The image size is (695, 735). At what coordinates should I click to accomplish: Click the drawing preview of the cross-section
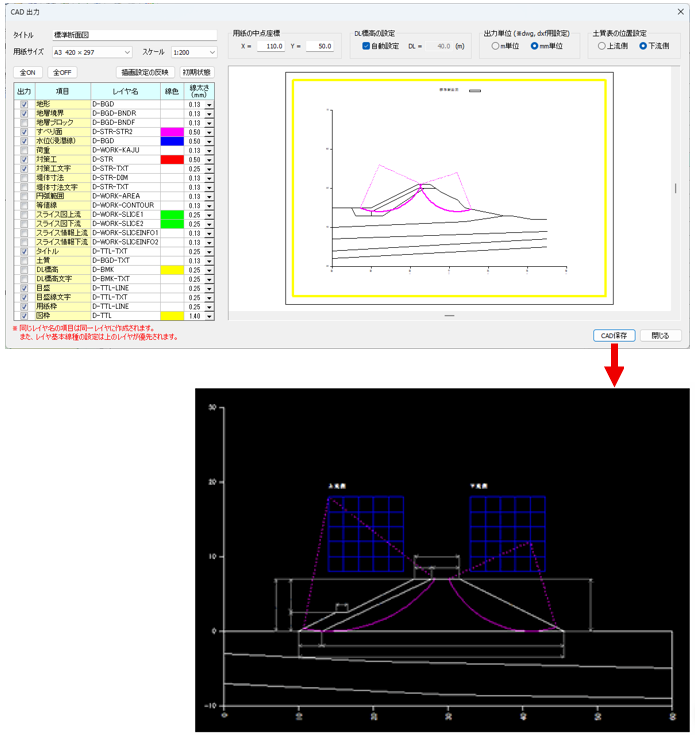pyautogui.click(x=449, y=188)
